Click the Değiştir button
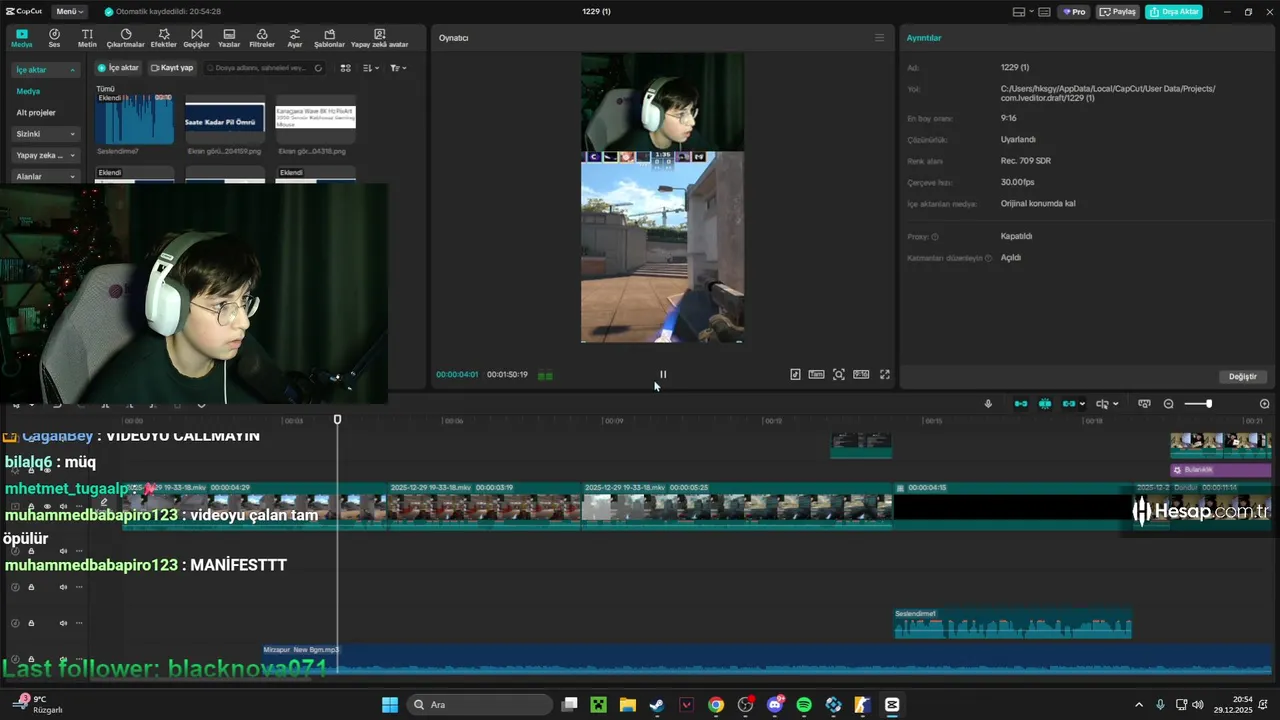Screen dimensions: 1280x720 tap(1243, 376)
